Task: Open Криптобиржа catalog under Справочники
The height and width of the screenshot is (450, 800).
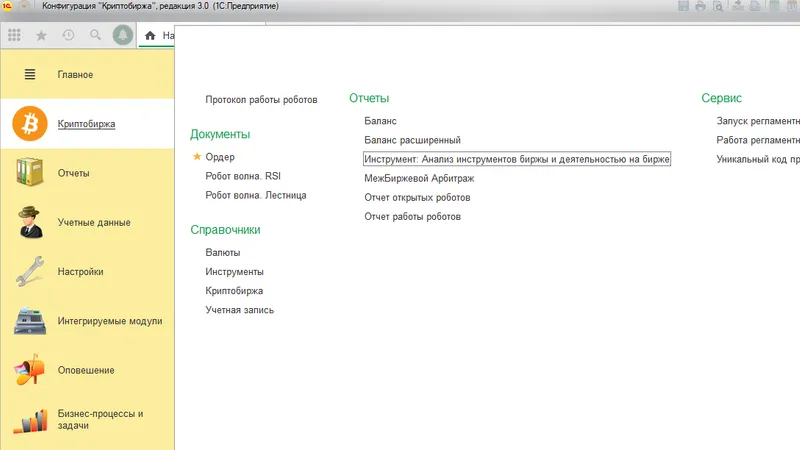Action: pyautogui.click(x=234, y=291)
